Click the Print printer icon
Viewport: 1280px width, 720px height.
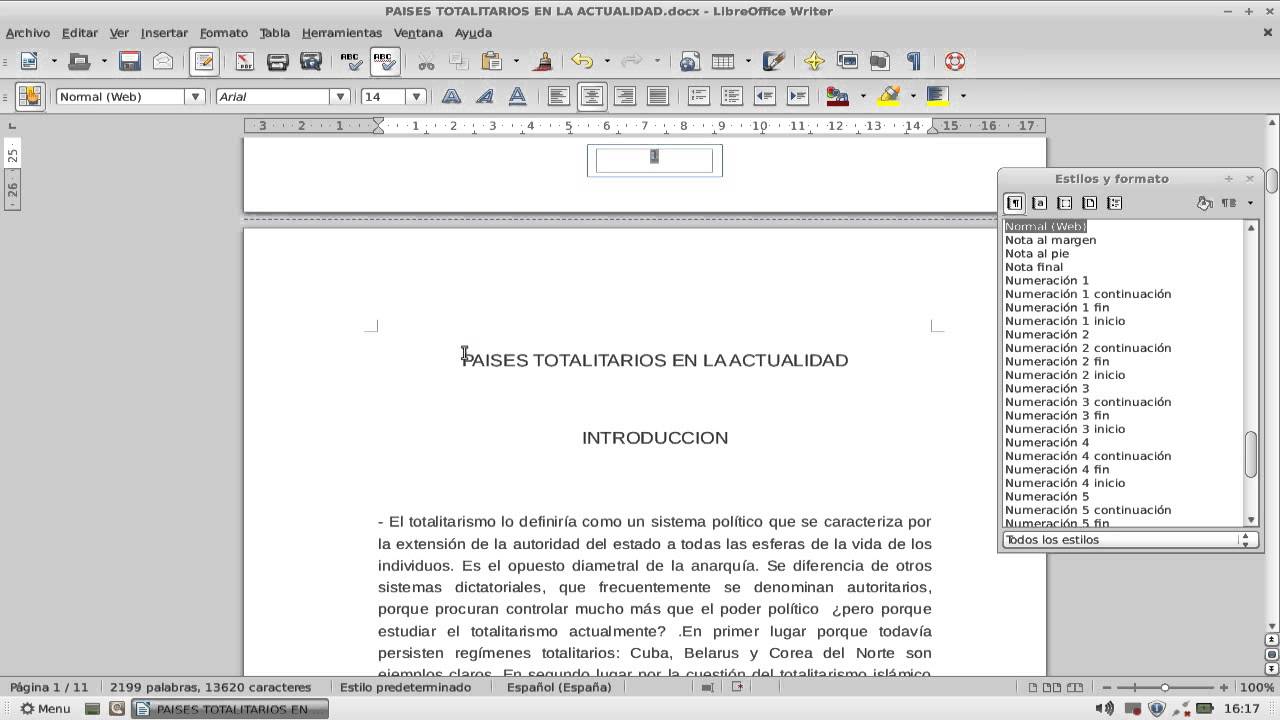point(278,61)
